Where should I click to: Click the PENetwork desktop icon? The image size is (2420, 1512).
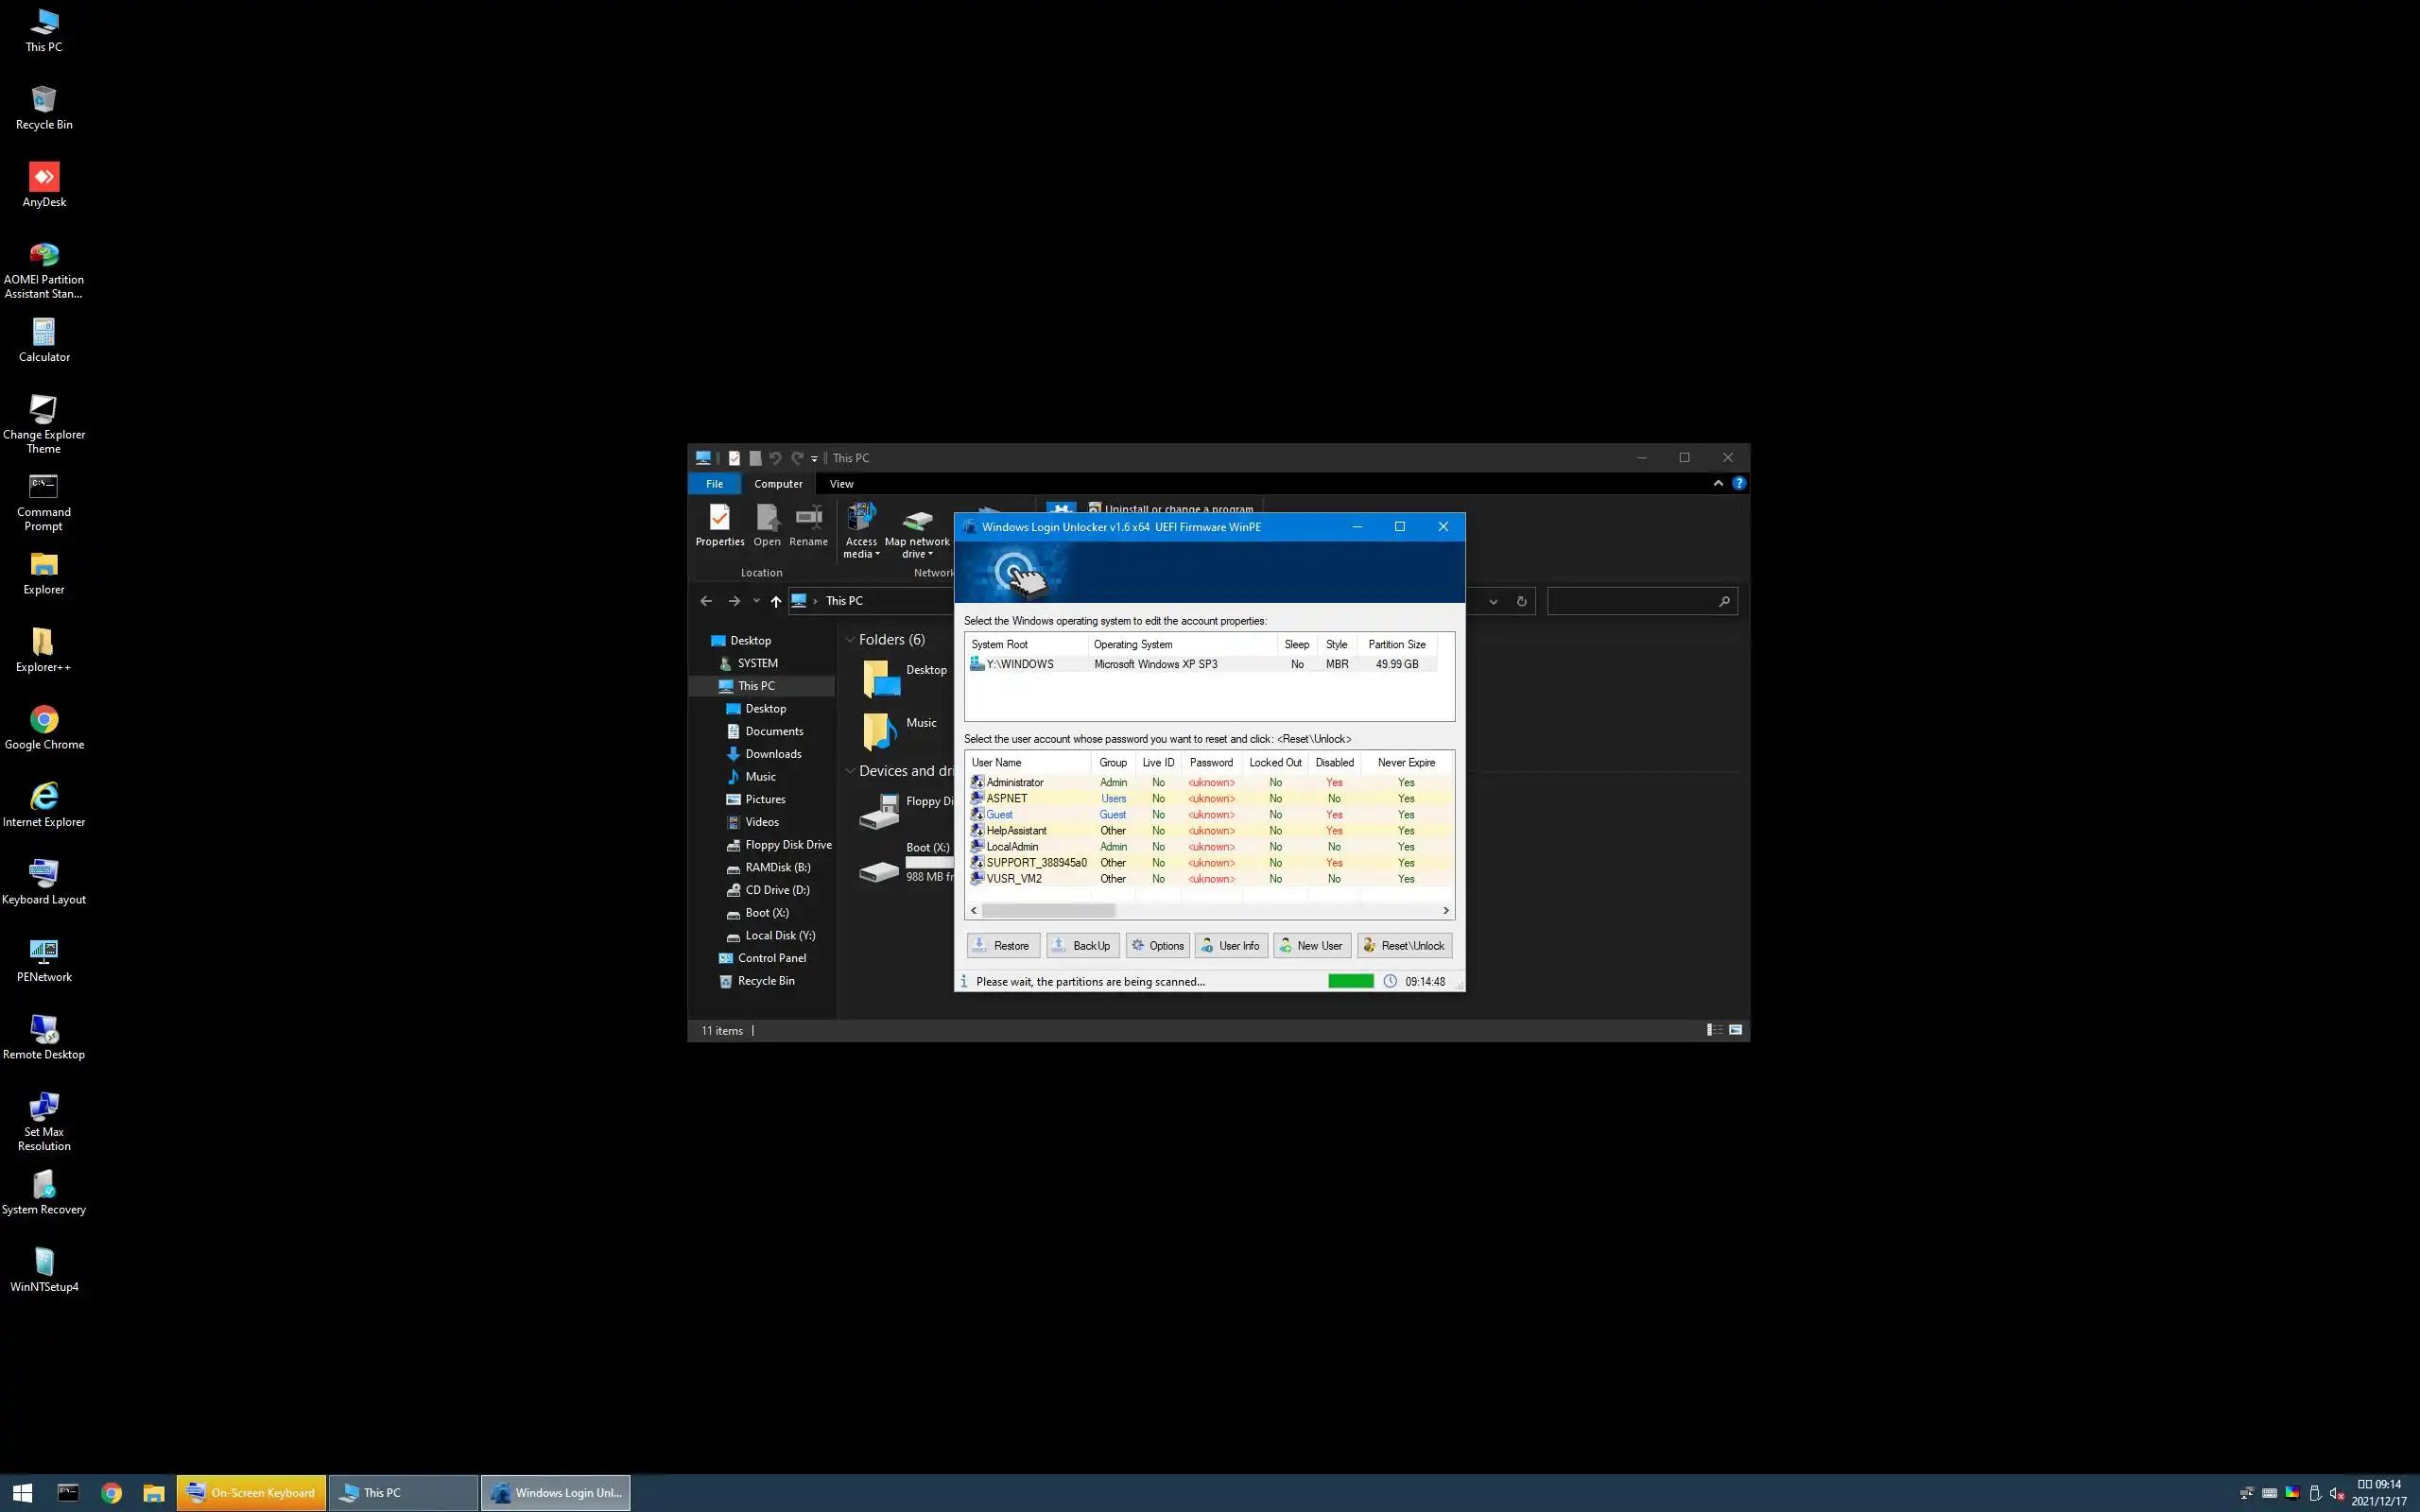click(44, 952)
